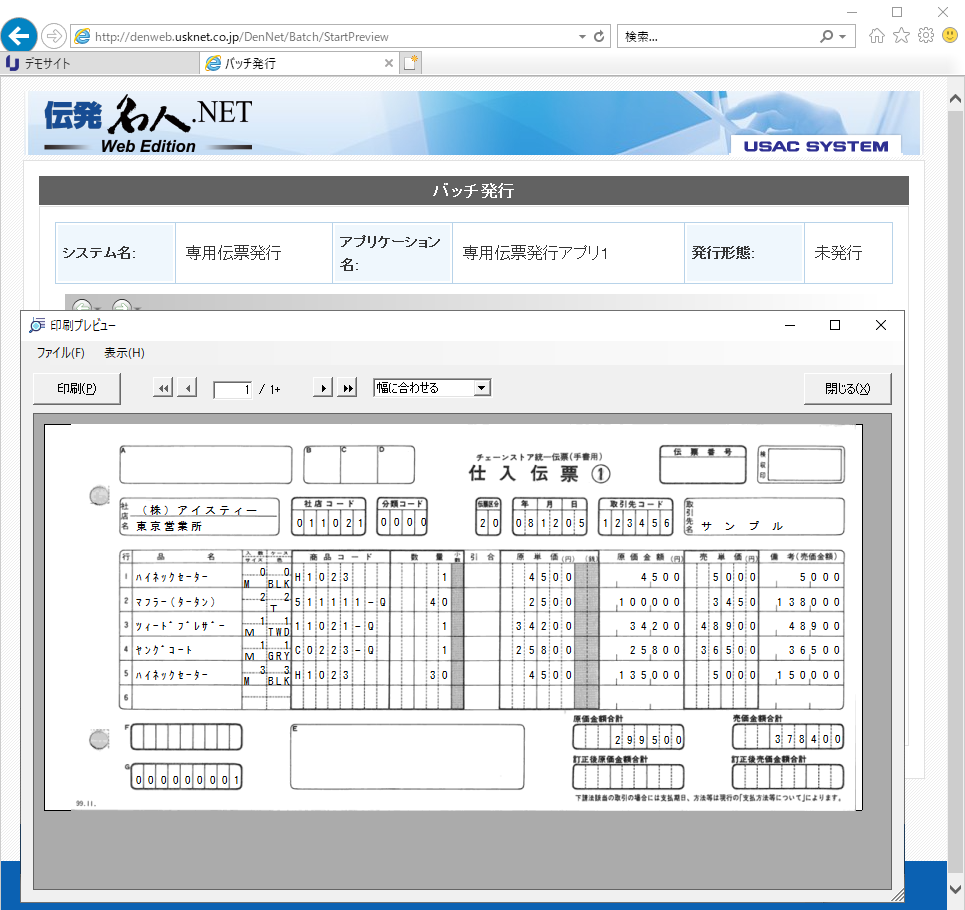Image resolution: width=965 pixels, height=910 pixels.
Task: Close the 印刷プレビュー window
Action: (881, 325)
